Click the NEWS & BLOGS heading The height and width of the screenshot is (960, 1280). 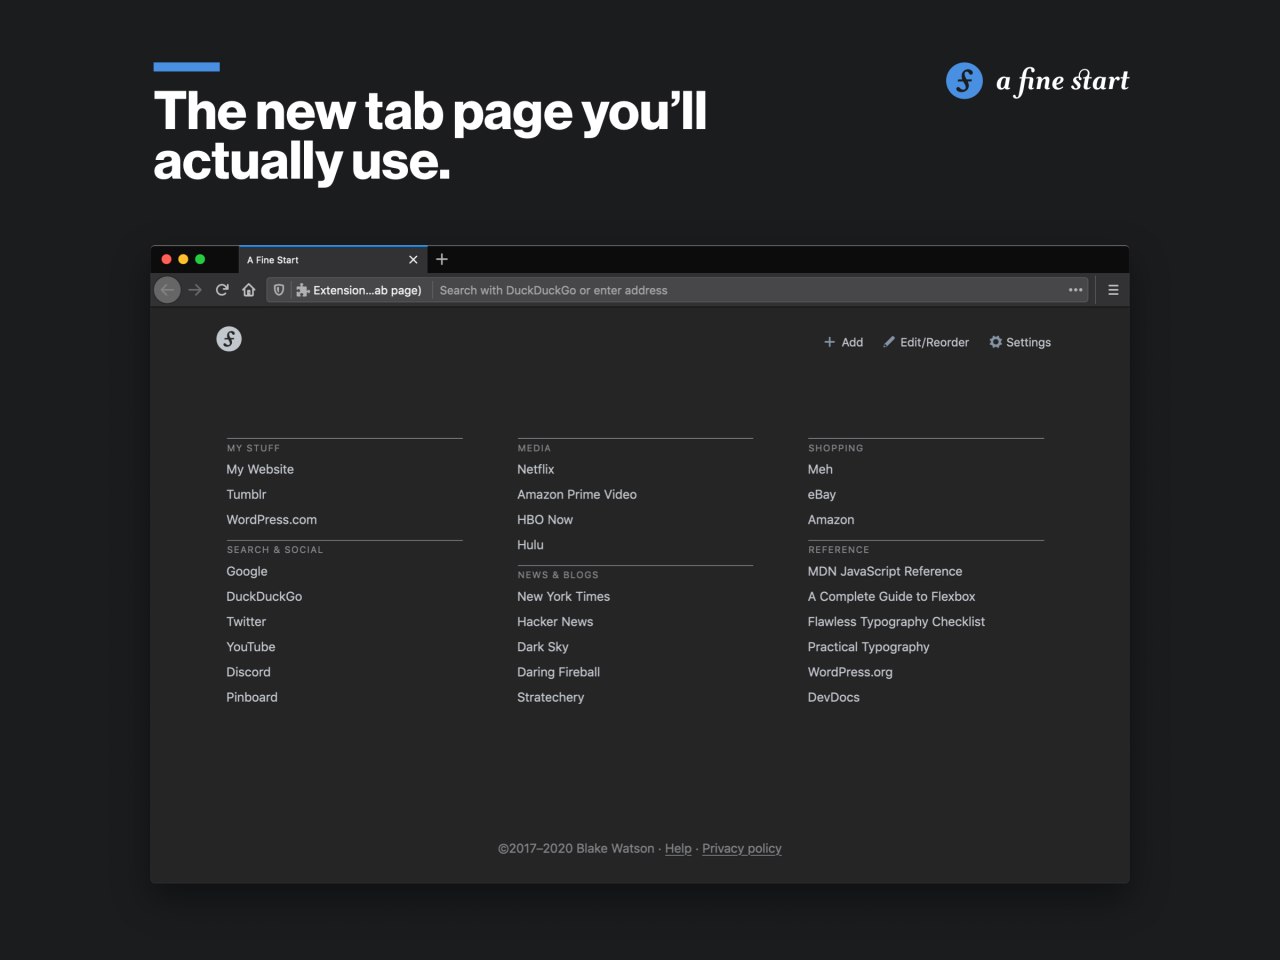(x=558, y=575)
